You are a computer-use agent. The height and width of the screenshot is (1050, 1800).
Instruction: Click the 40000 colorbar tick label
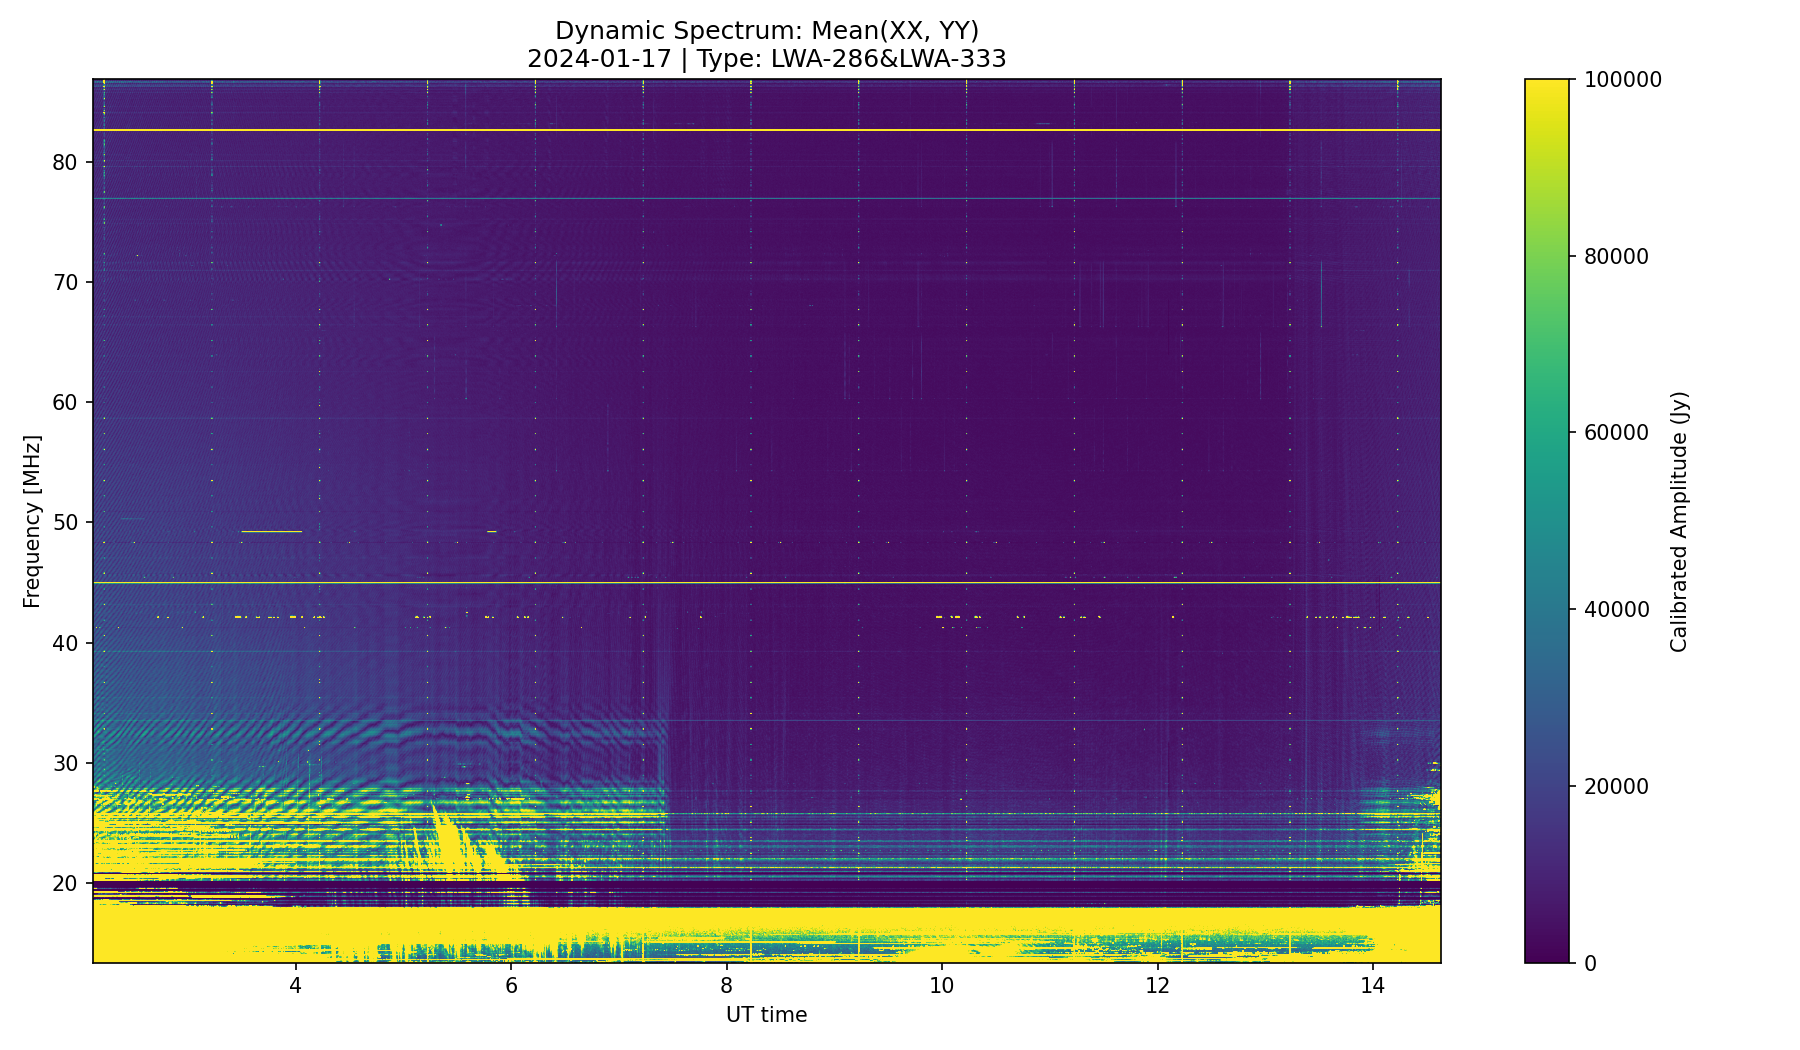click(1615, 610)
